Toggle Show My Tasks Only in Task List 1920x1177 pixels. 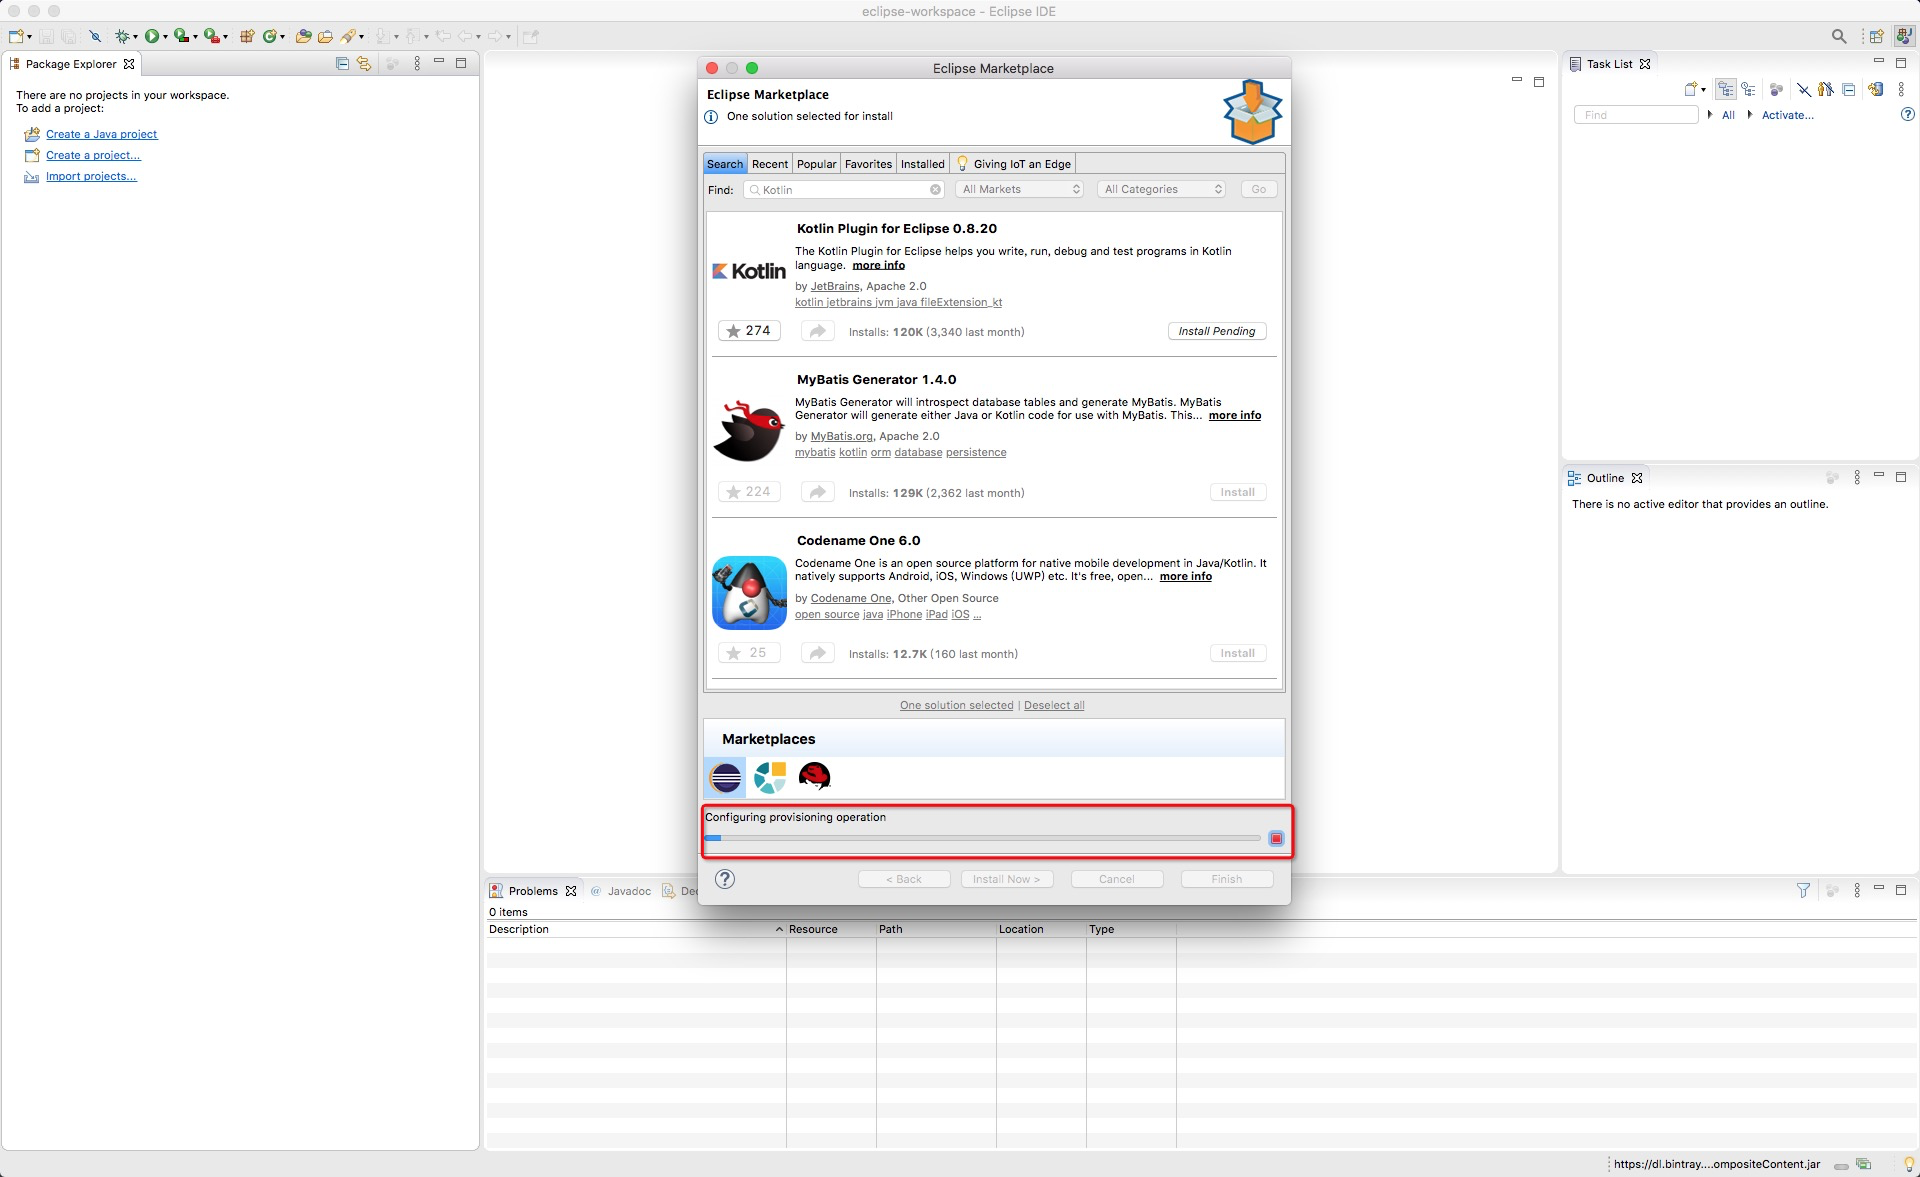pyautogui.click(x=1825, y=89)
